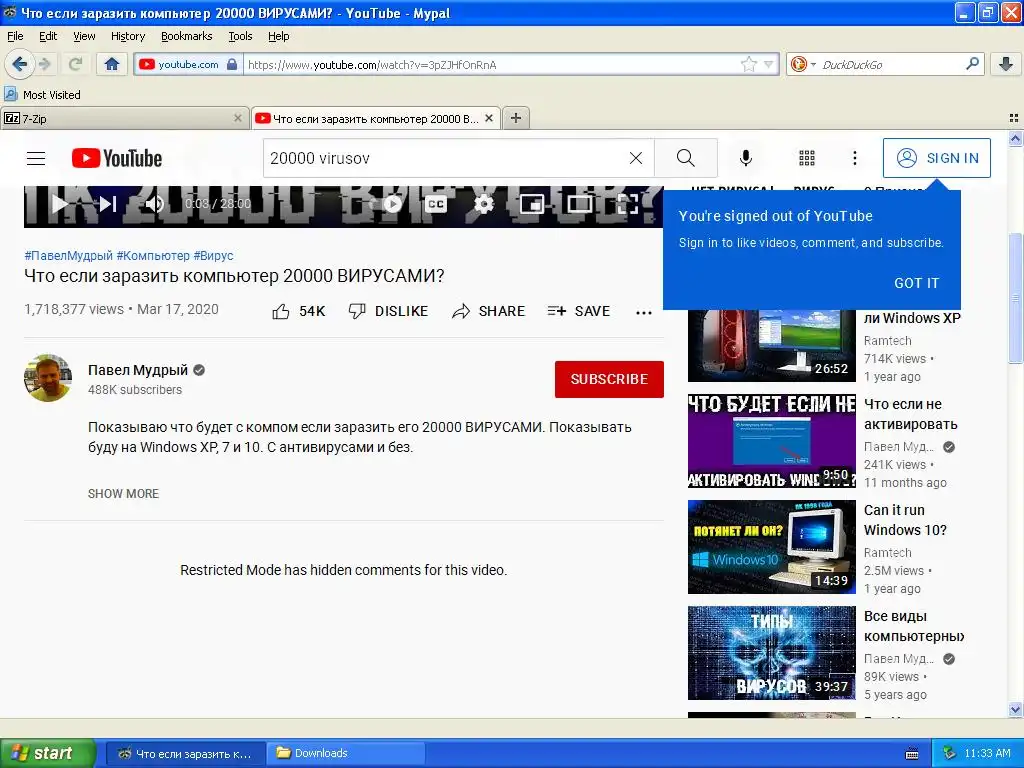Open the Типы Вирусов 39:37 video thumbnail
The height and width of the screenshot is (768, 1024).
(771, 653)
